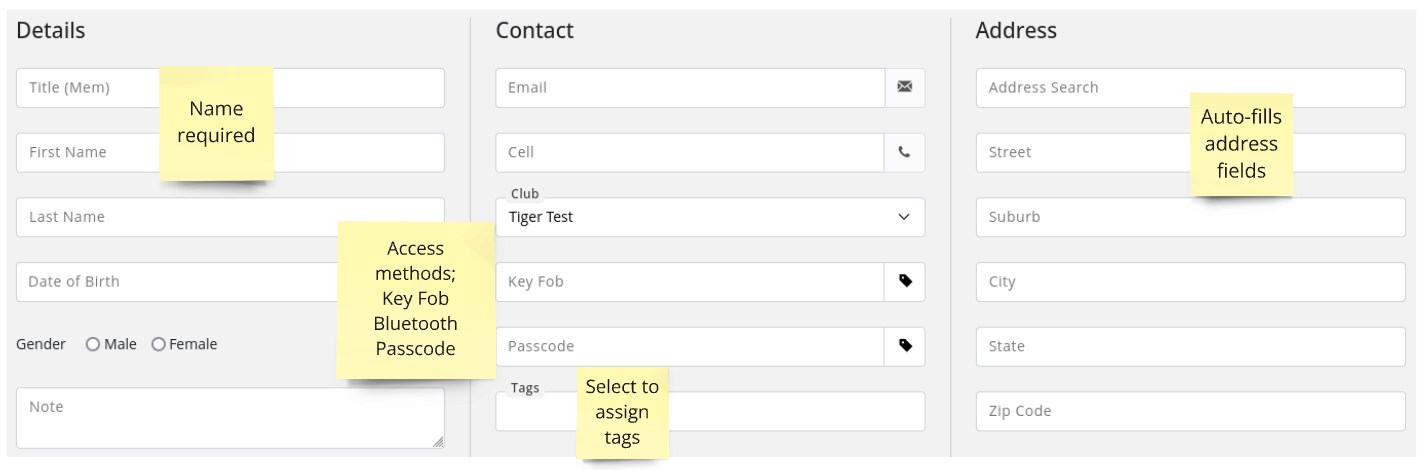Click the tag icon next to Passcode
This screenshot has height=470, width=1421.
[x=905, y=347]
